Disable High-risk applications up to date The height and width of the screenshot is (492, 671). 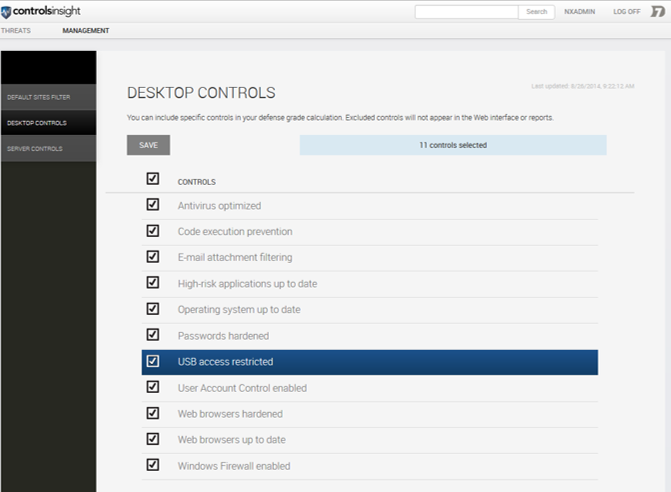click(153, 283)
